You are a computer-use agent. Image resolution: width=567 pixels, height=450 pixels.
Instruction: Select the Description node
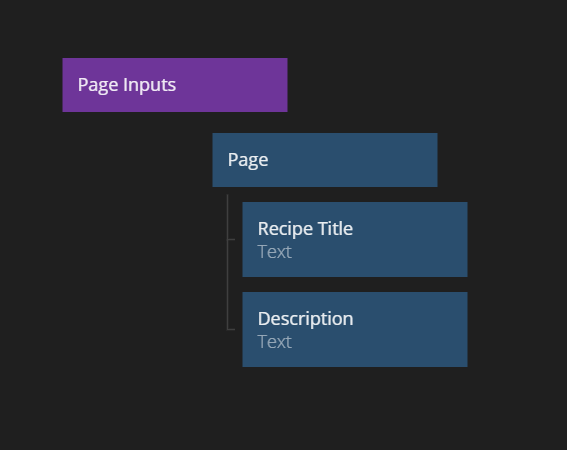355,330
